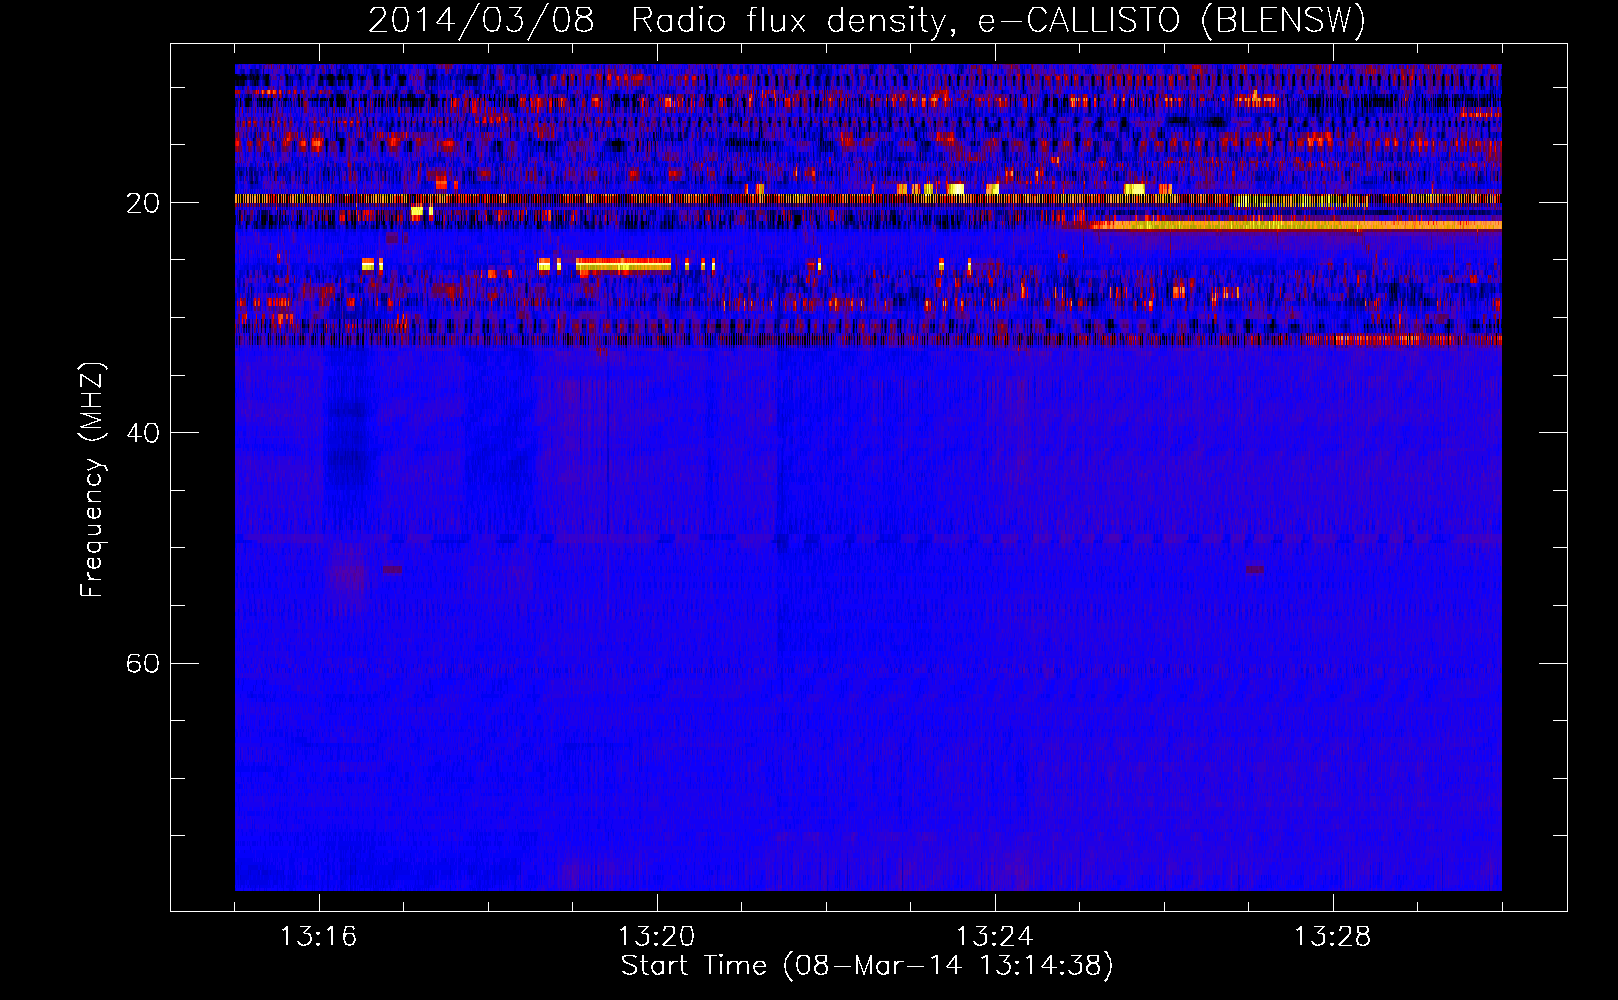Click the 20 MHz frequency tick label
The image size is (1618, 1000).
[x=143, y=204]
